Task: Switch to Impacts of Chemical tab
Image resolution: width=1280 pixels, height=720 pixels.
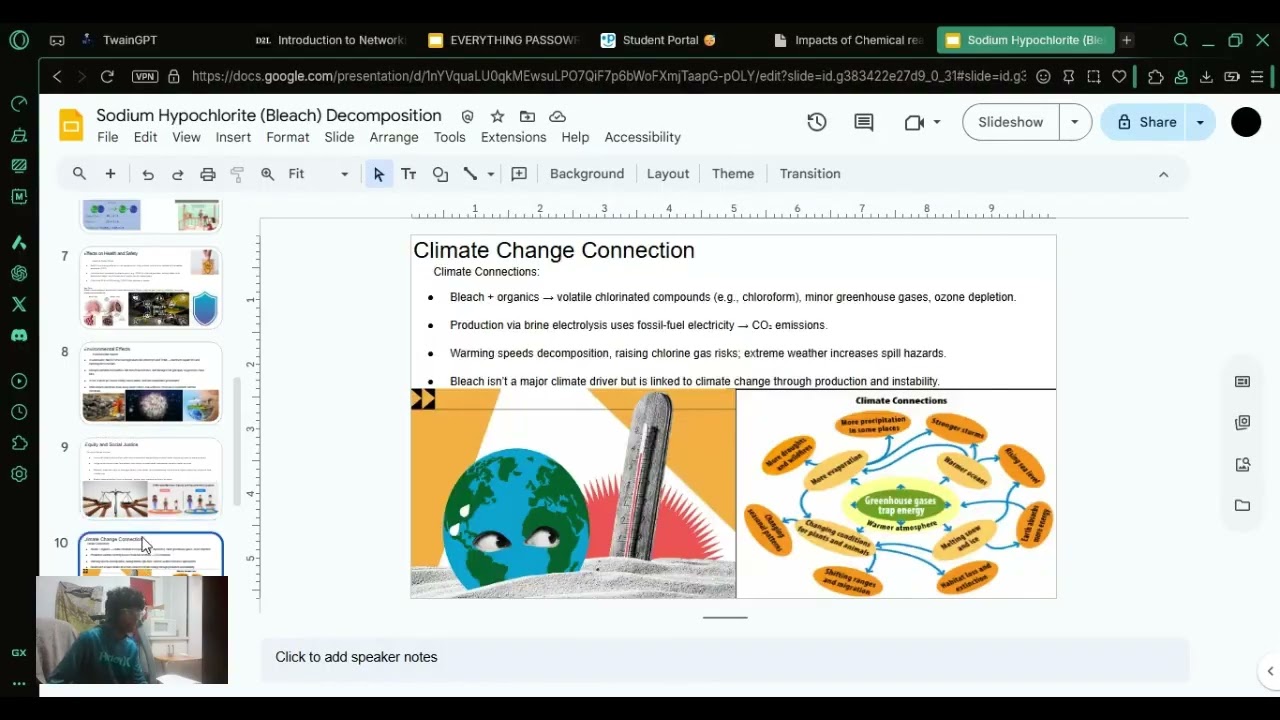Action: click(850, 40)
